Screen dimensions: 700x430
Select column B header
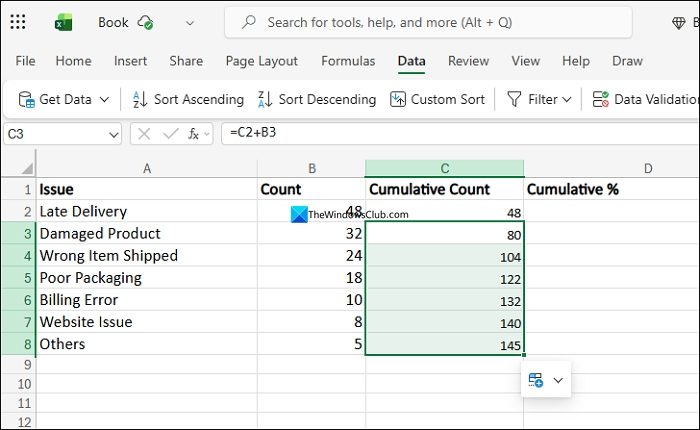click(312, 169)
